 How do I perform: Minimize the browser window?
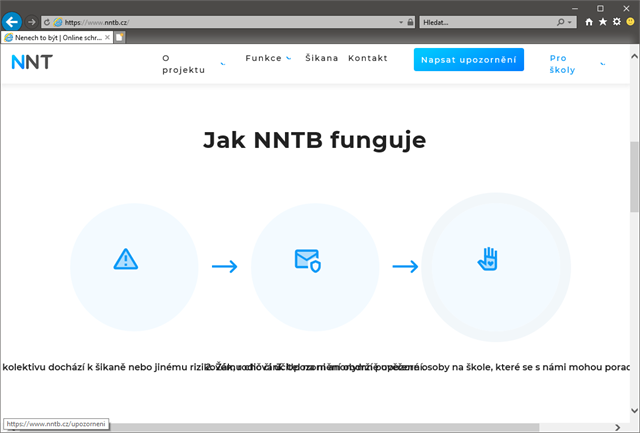(575, 8)
